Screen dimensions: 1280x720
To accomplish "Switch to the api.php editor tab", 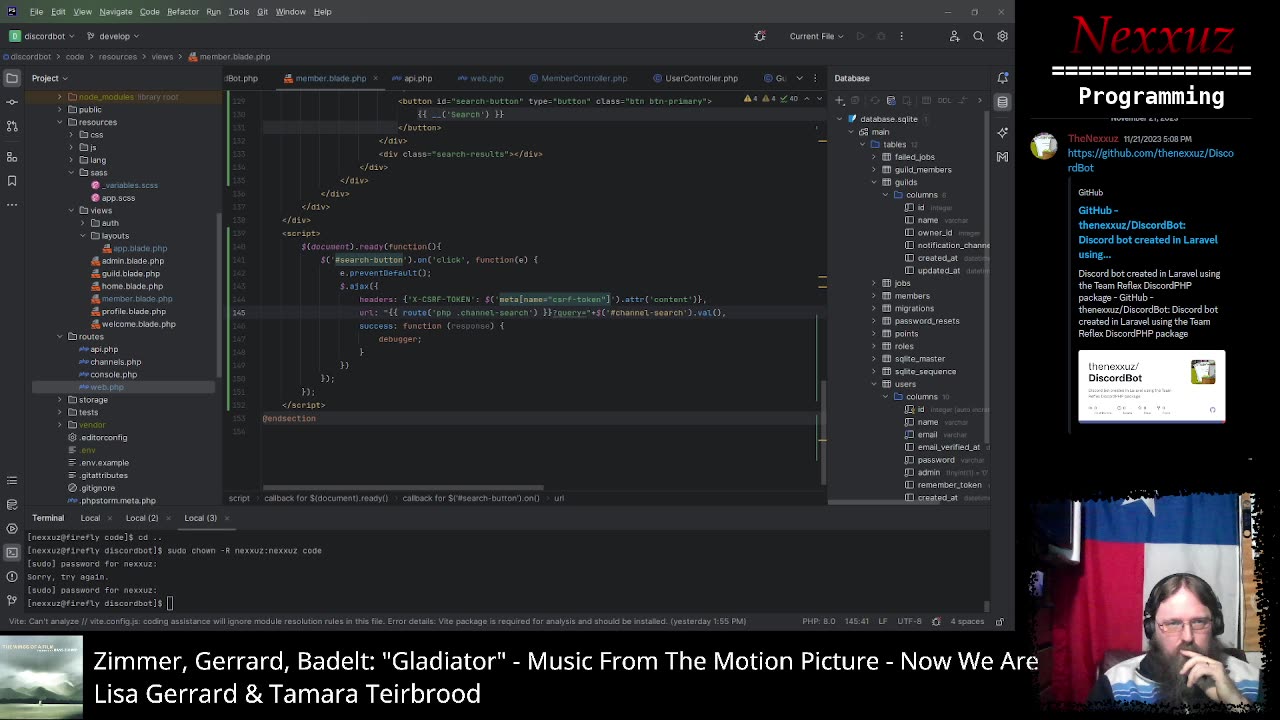I will [x=412, y=78].
